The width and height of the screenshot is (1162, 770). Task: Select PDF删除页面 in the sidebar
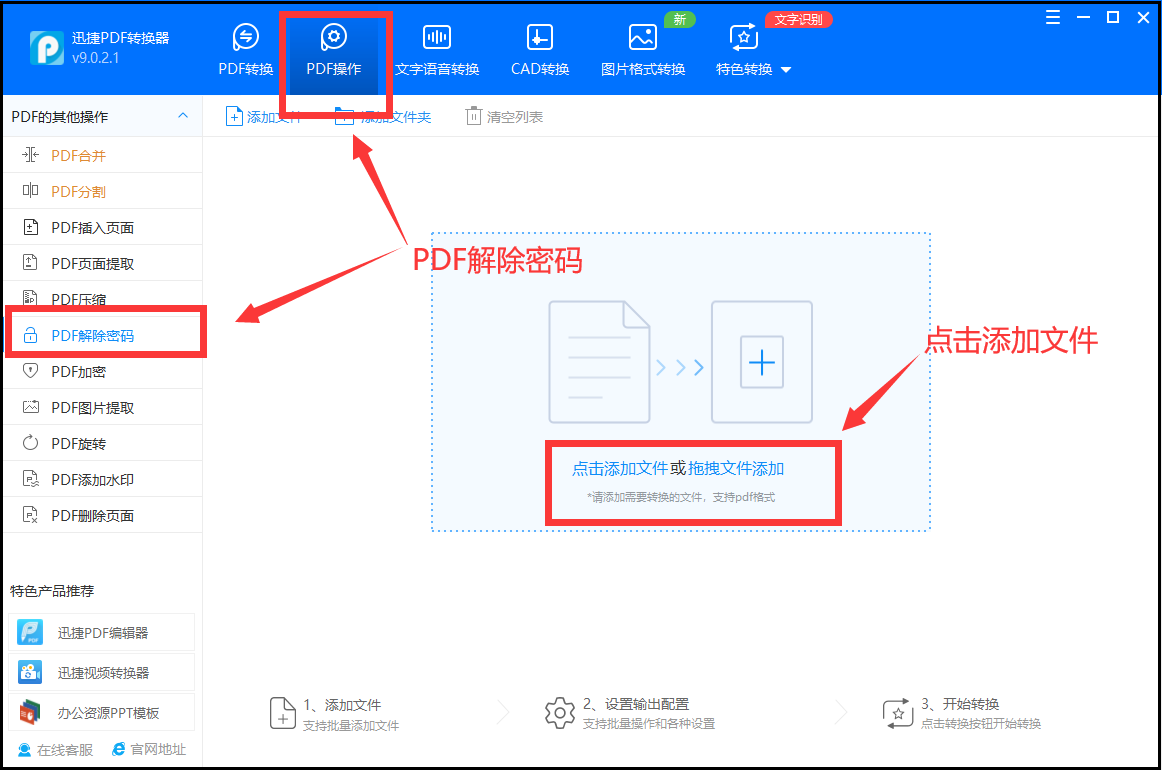(103, 515)
